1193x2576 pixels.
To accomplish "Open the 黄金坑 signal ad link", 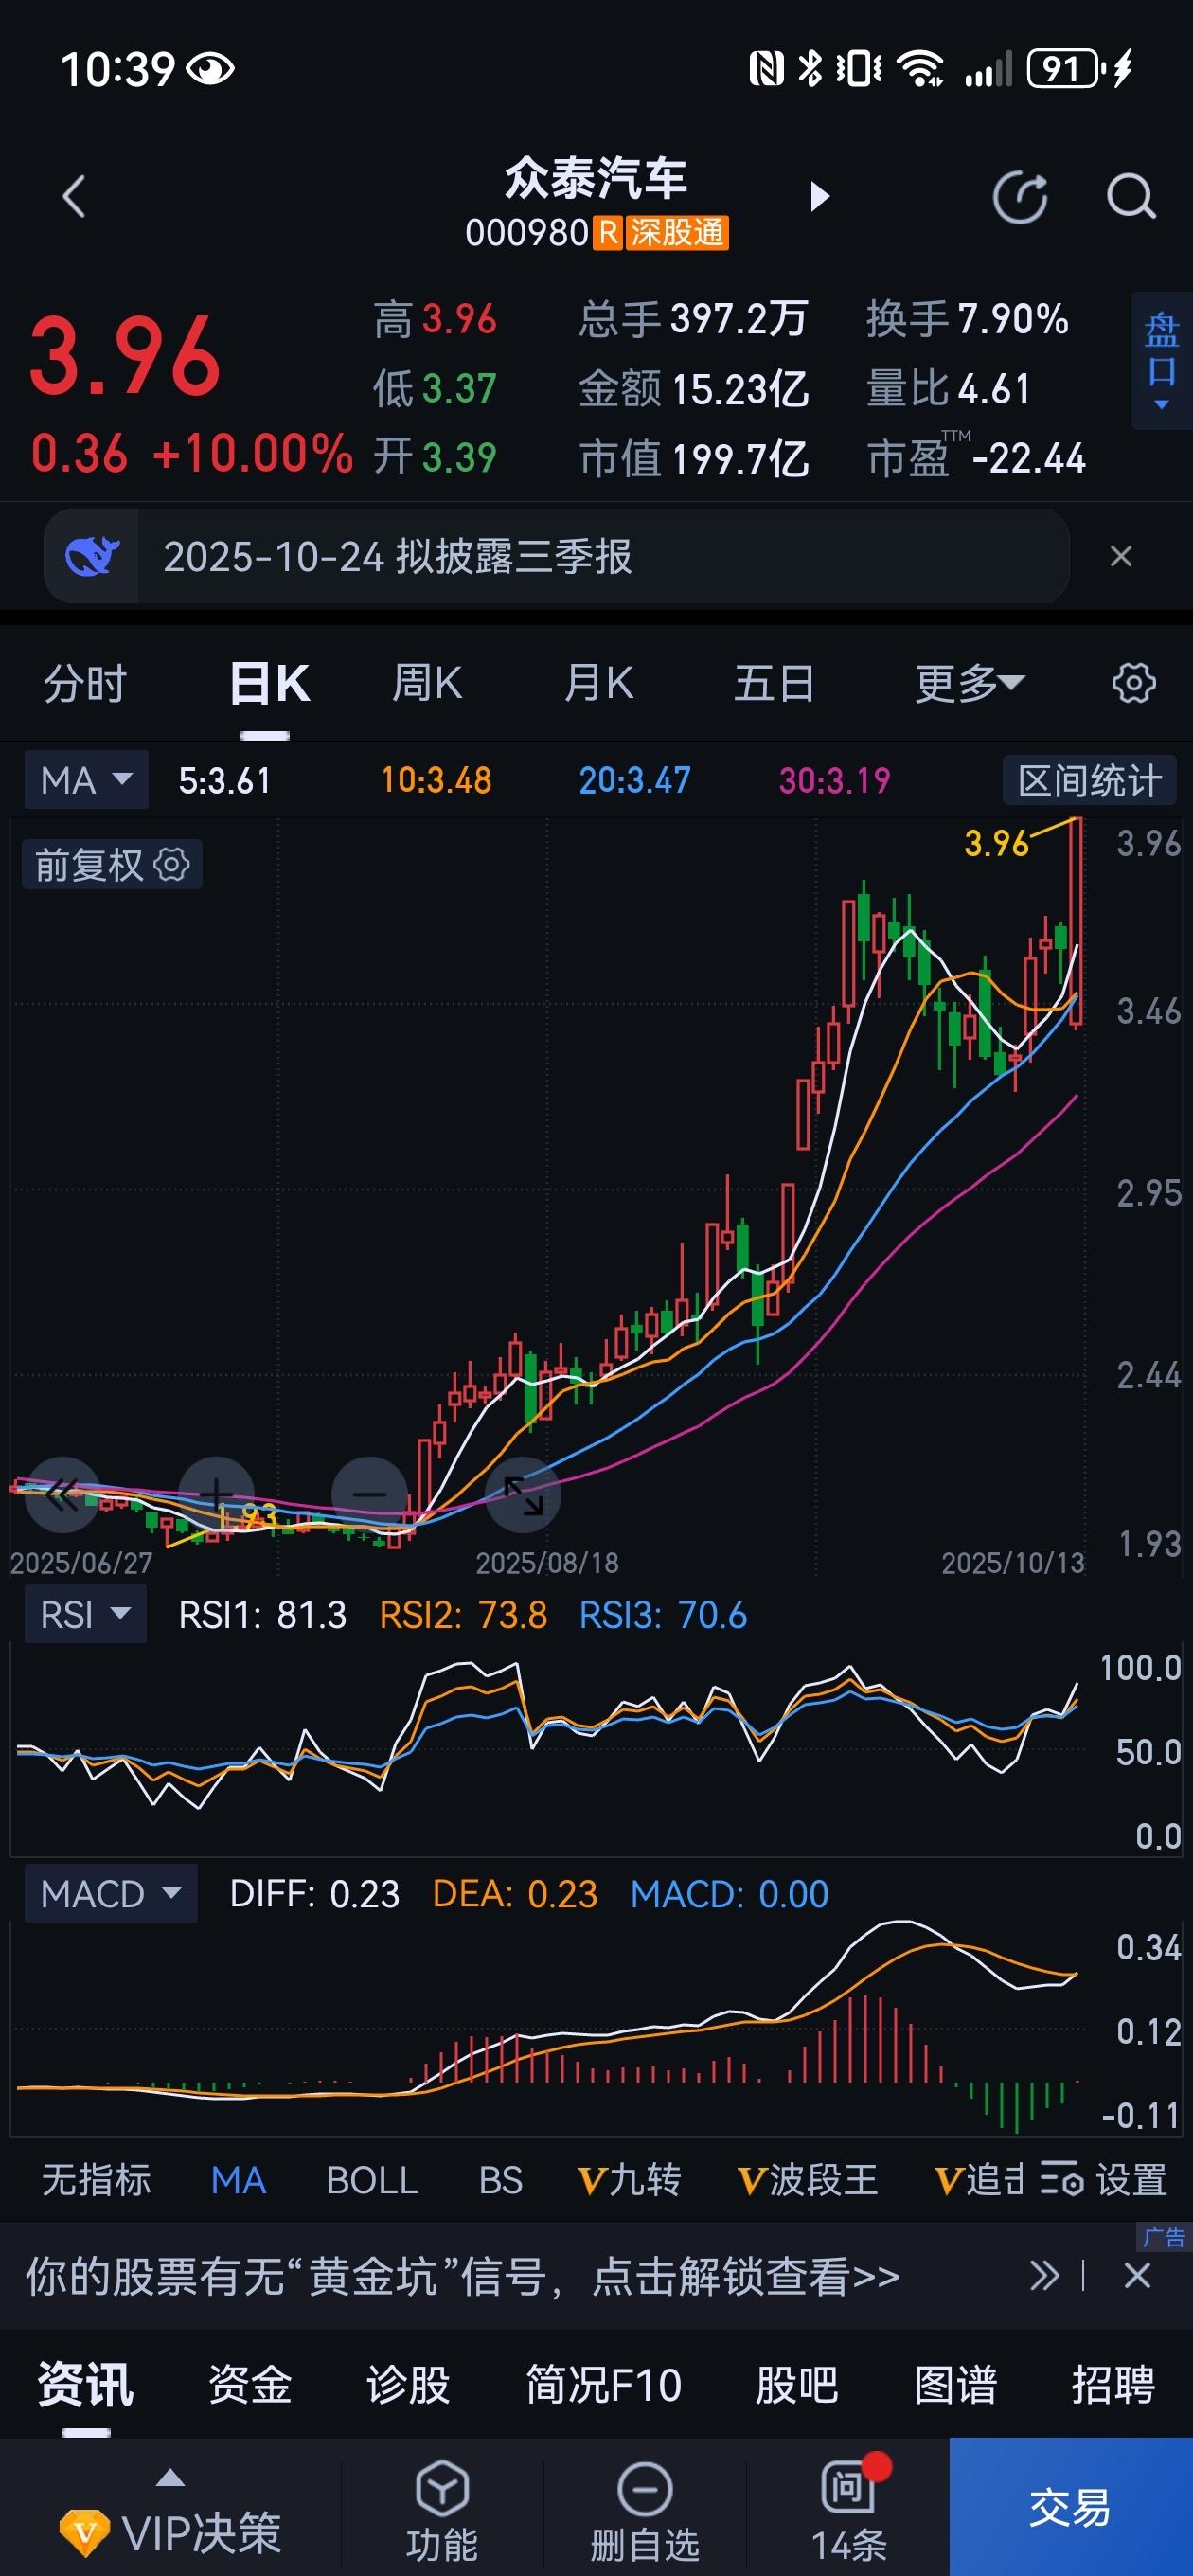I will point(462,2277).
